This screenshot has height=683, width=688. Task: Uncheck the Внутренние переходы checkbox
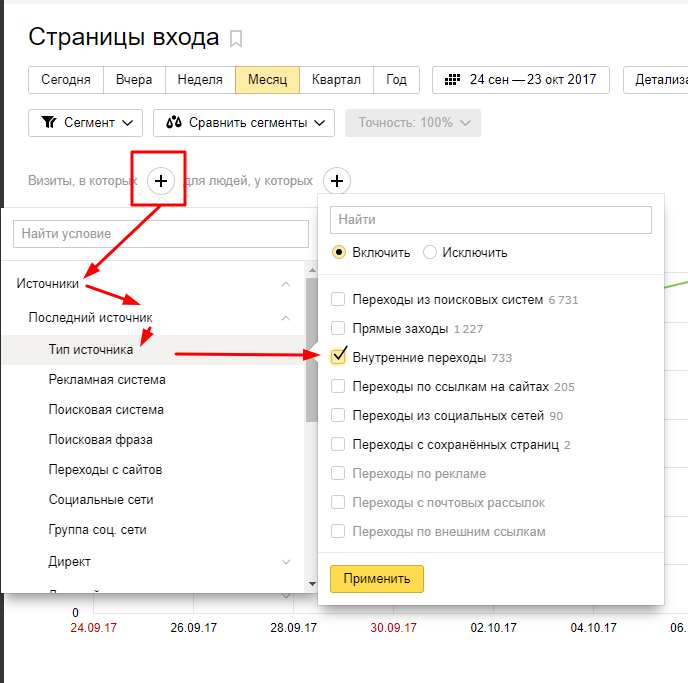[x=338, y=357]
